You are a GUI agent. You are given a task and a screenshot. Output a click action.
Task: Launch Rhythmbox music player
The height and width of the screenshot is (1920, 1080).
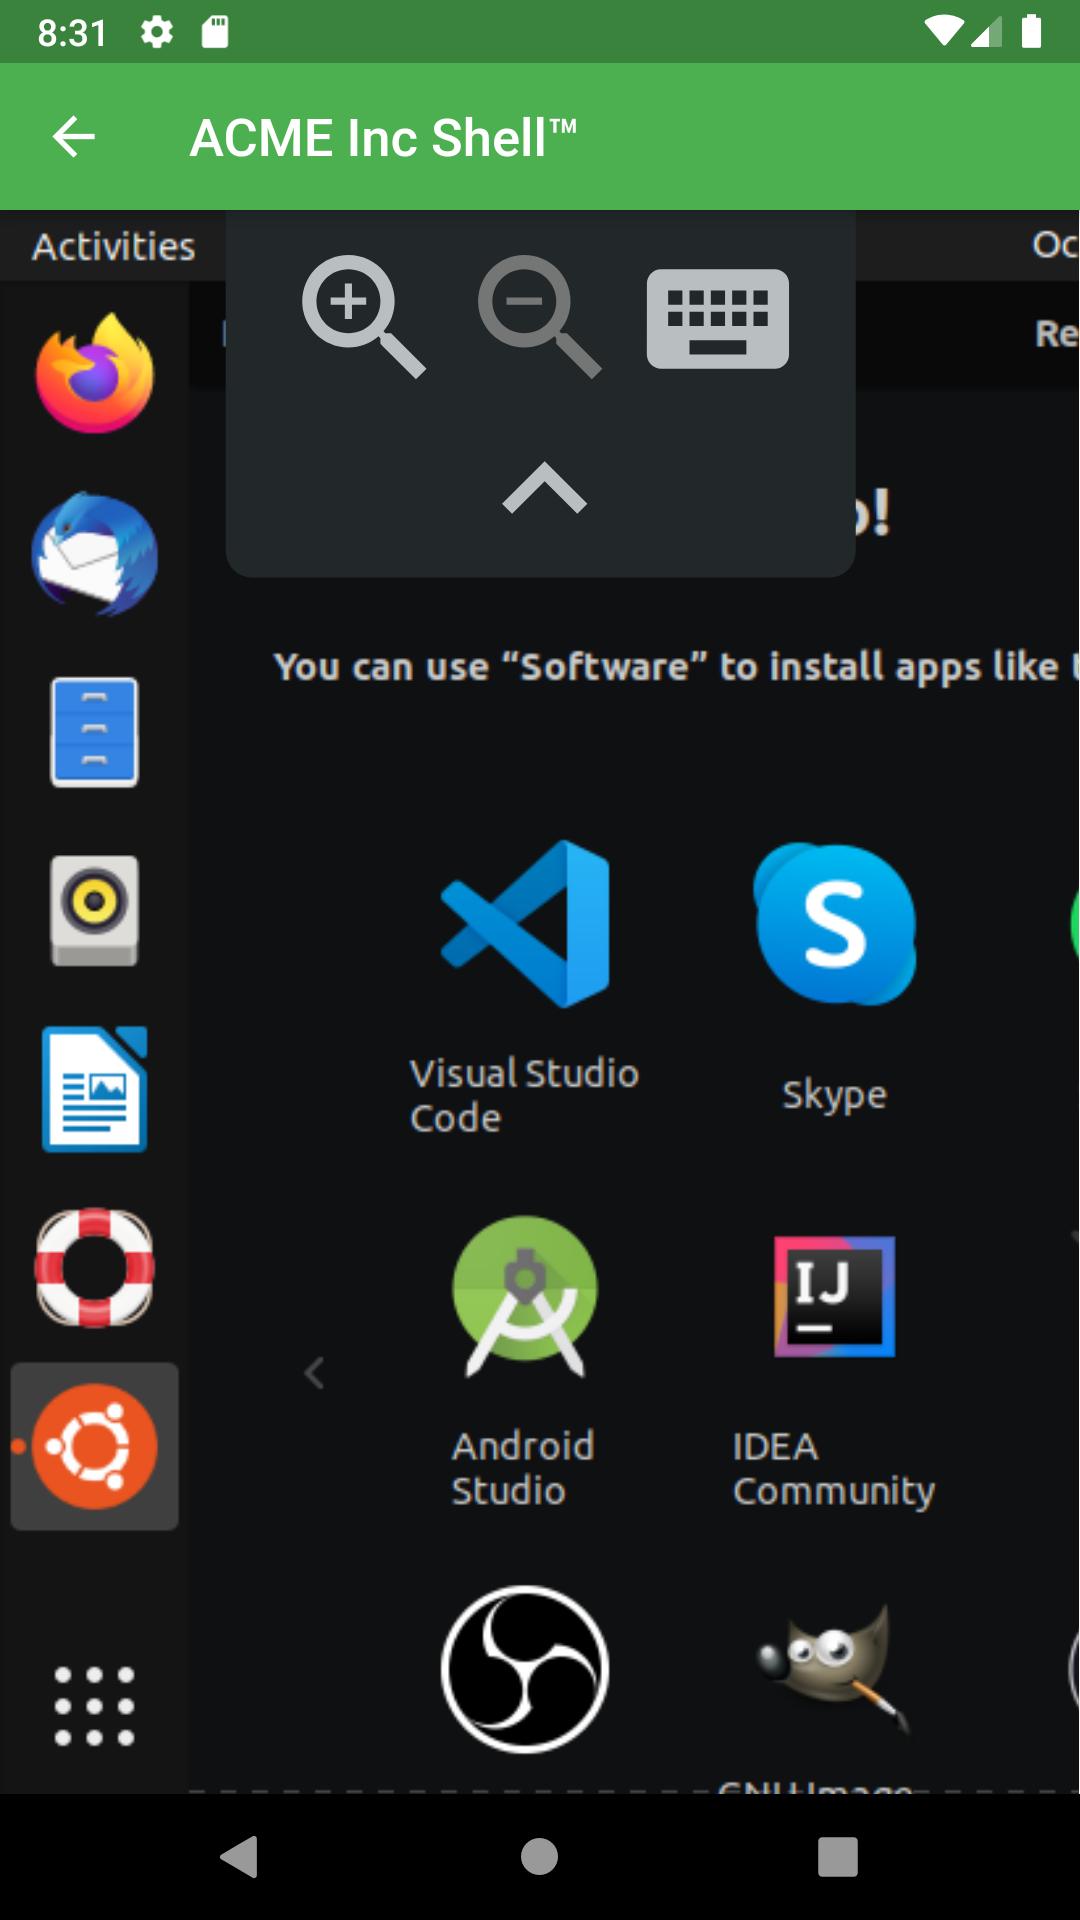click(95, 910)
